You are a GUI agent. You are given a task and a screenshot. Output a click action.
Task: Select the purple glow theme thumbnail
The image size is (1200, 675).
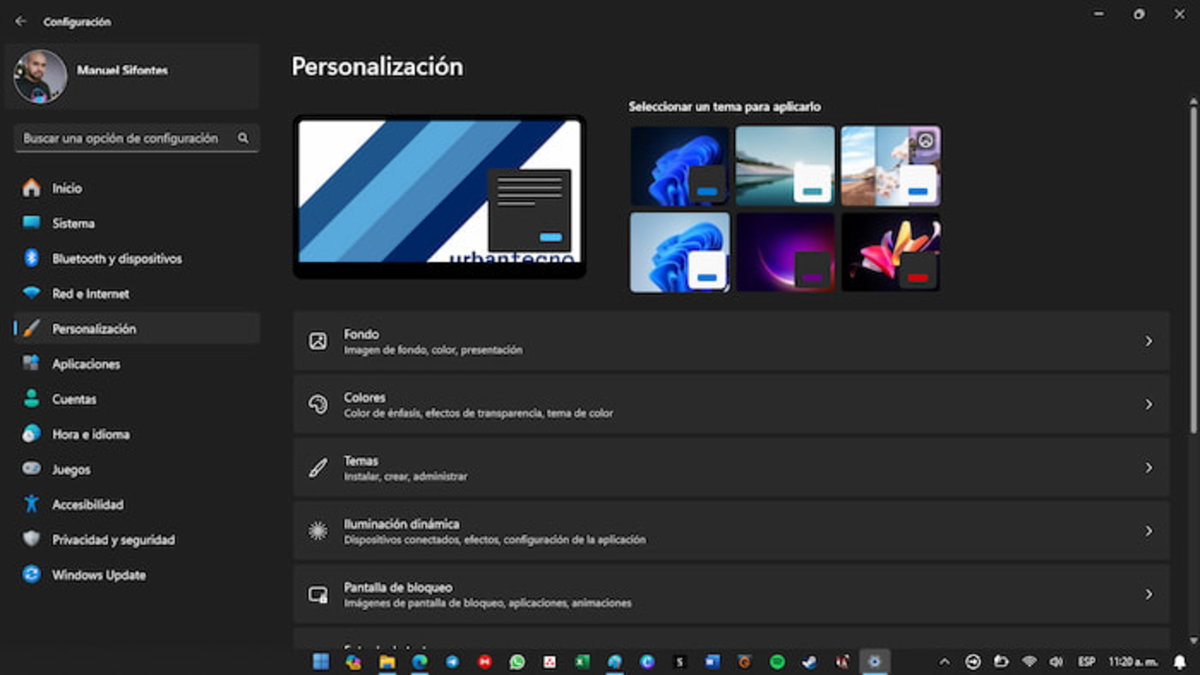pyautogui.click(x=785, y=252)
